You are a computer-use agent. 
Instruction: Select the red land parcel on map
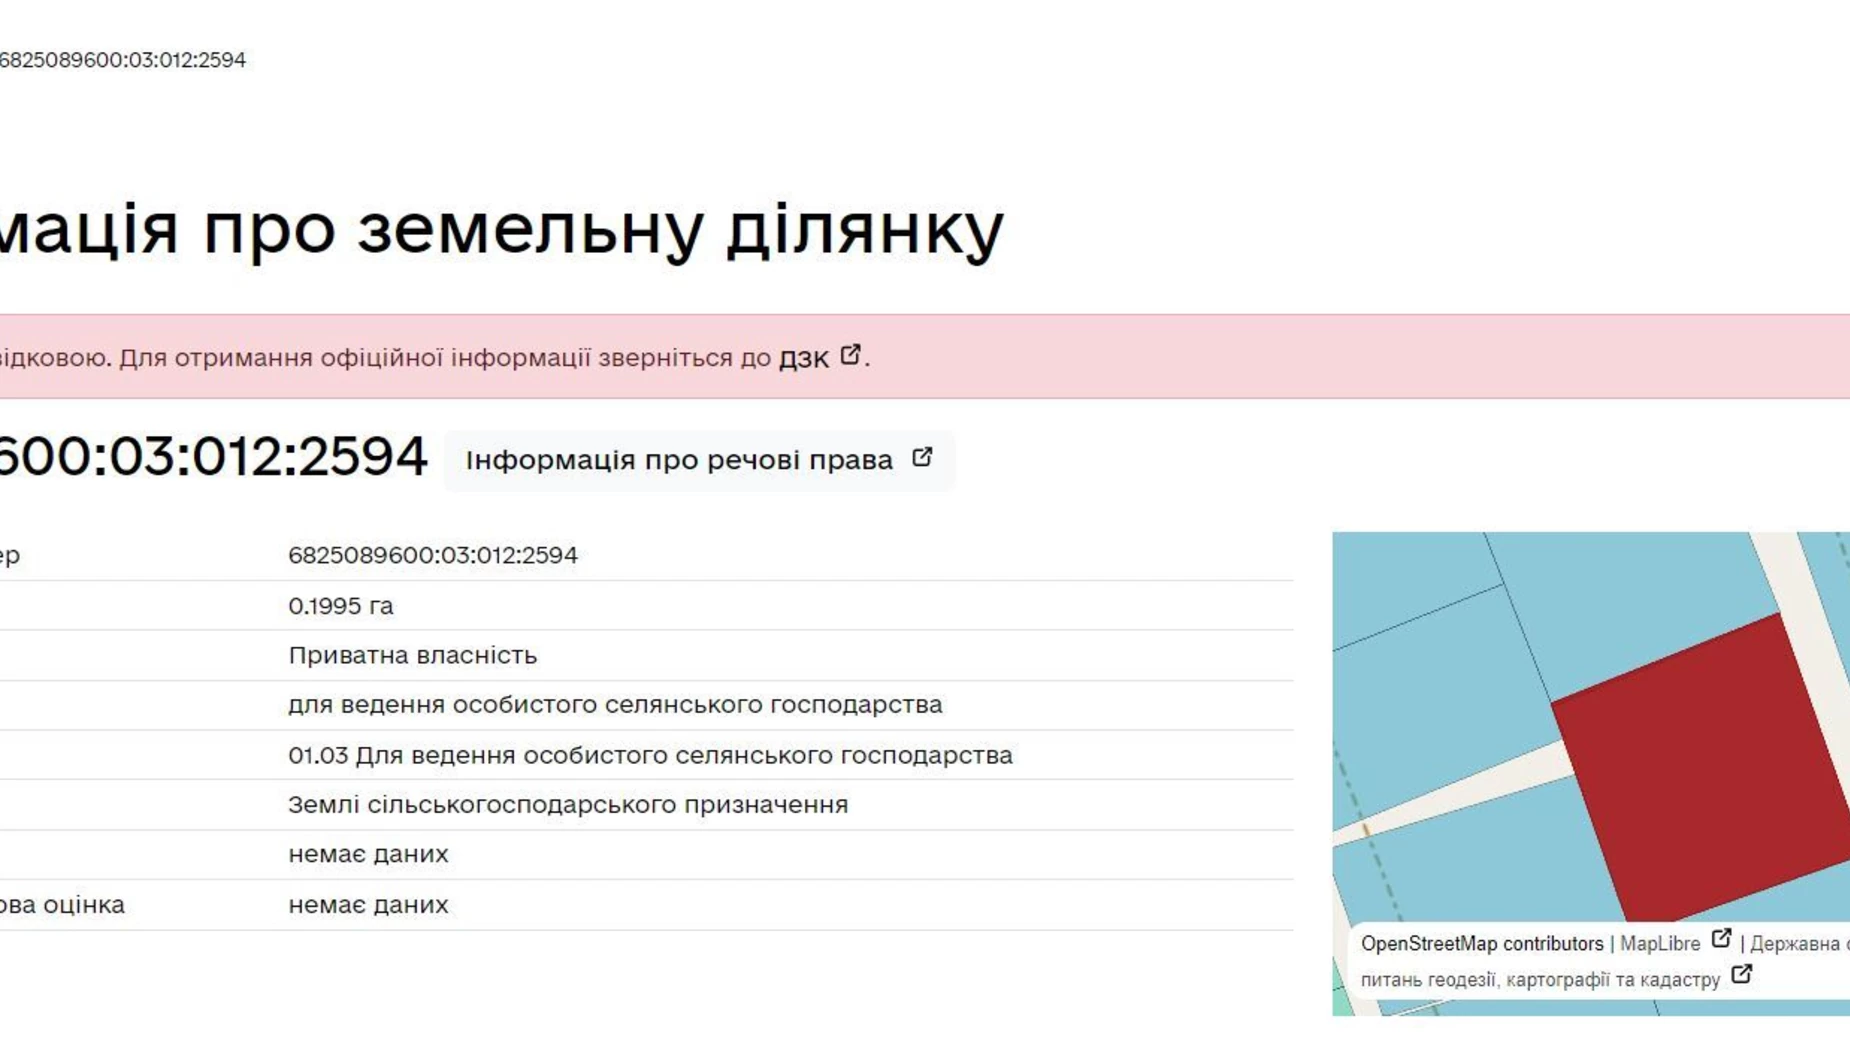point(1706,767)
